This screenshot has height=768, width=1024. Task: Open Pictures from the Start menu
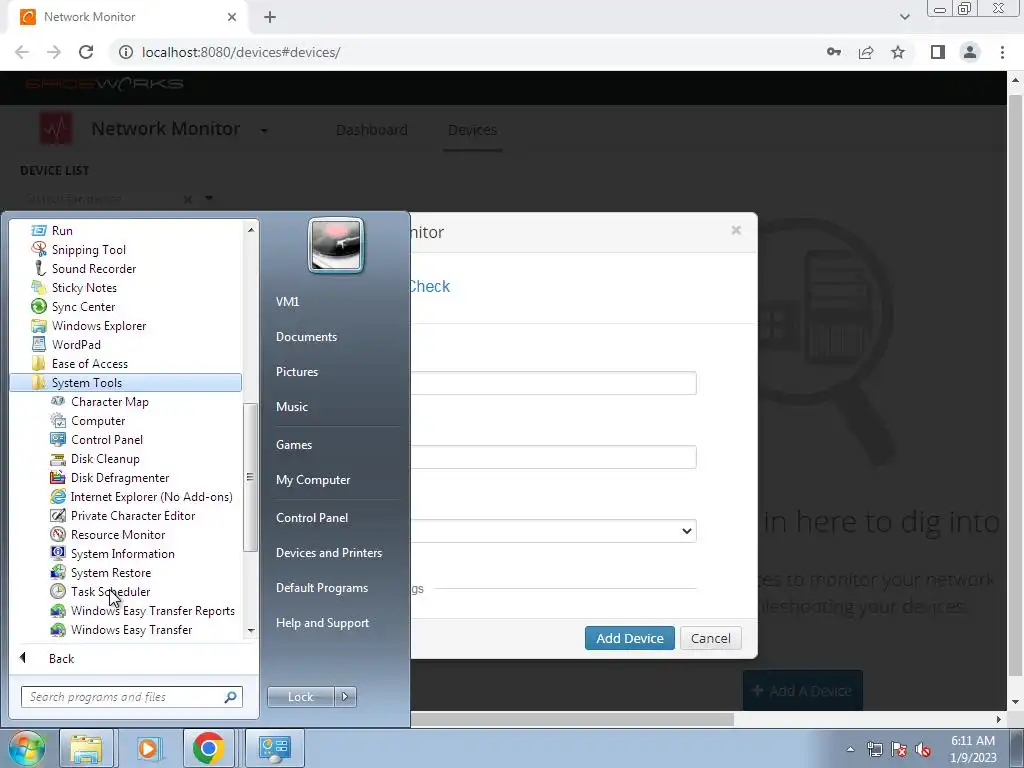tap(296, 372)
